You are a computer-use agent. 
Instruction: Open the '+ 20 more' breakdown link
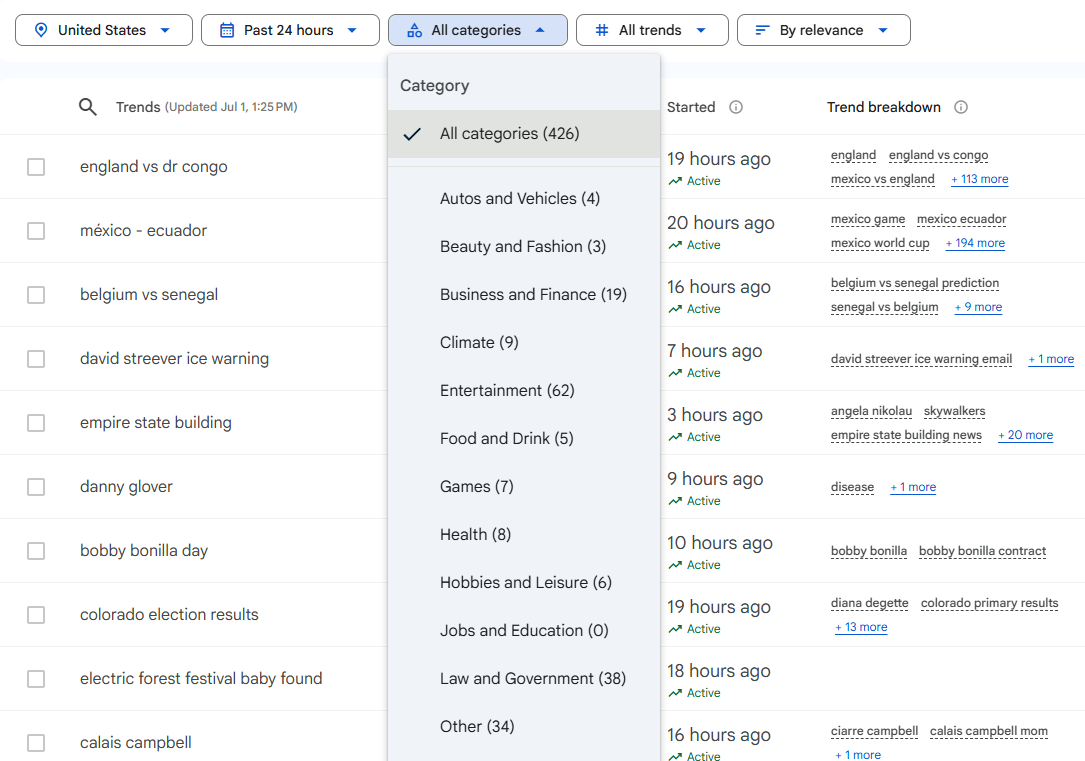tap(1025, 435)
